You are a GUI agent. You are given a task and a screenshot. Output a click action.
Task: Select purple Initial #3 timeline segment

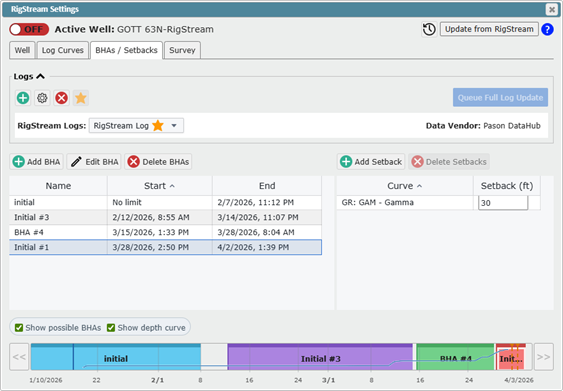pos(320,357)
